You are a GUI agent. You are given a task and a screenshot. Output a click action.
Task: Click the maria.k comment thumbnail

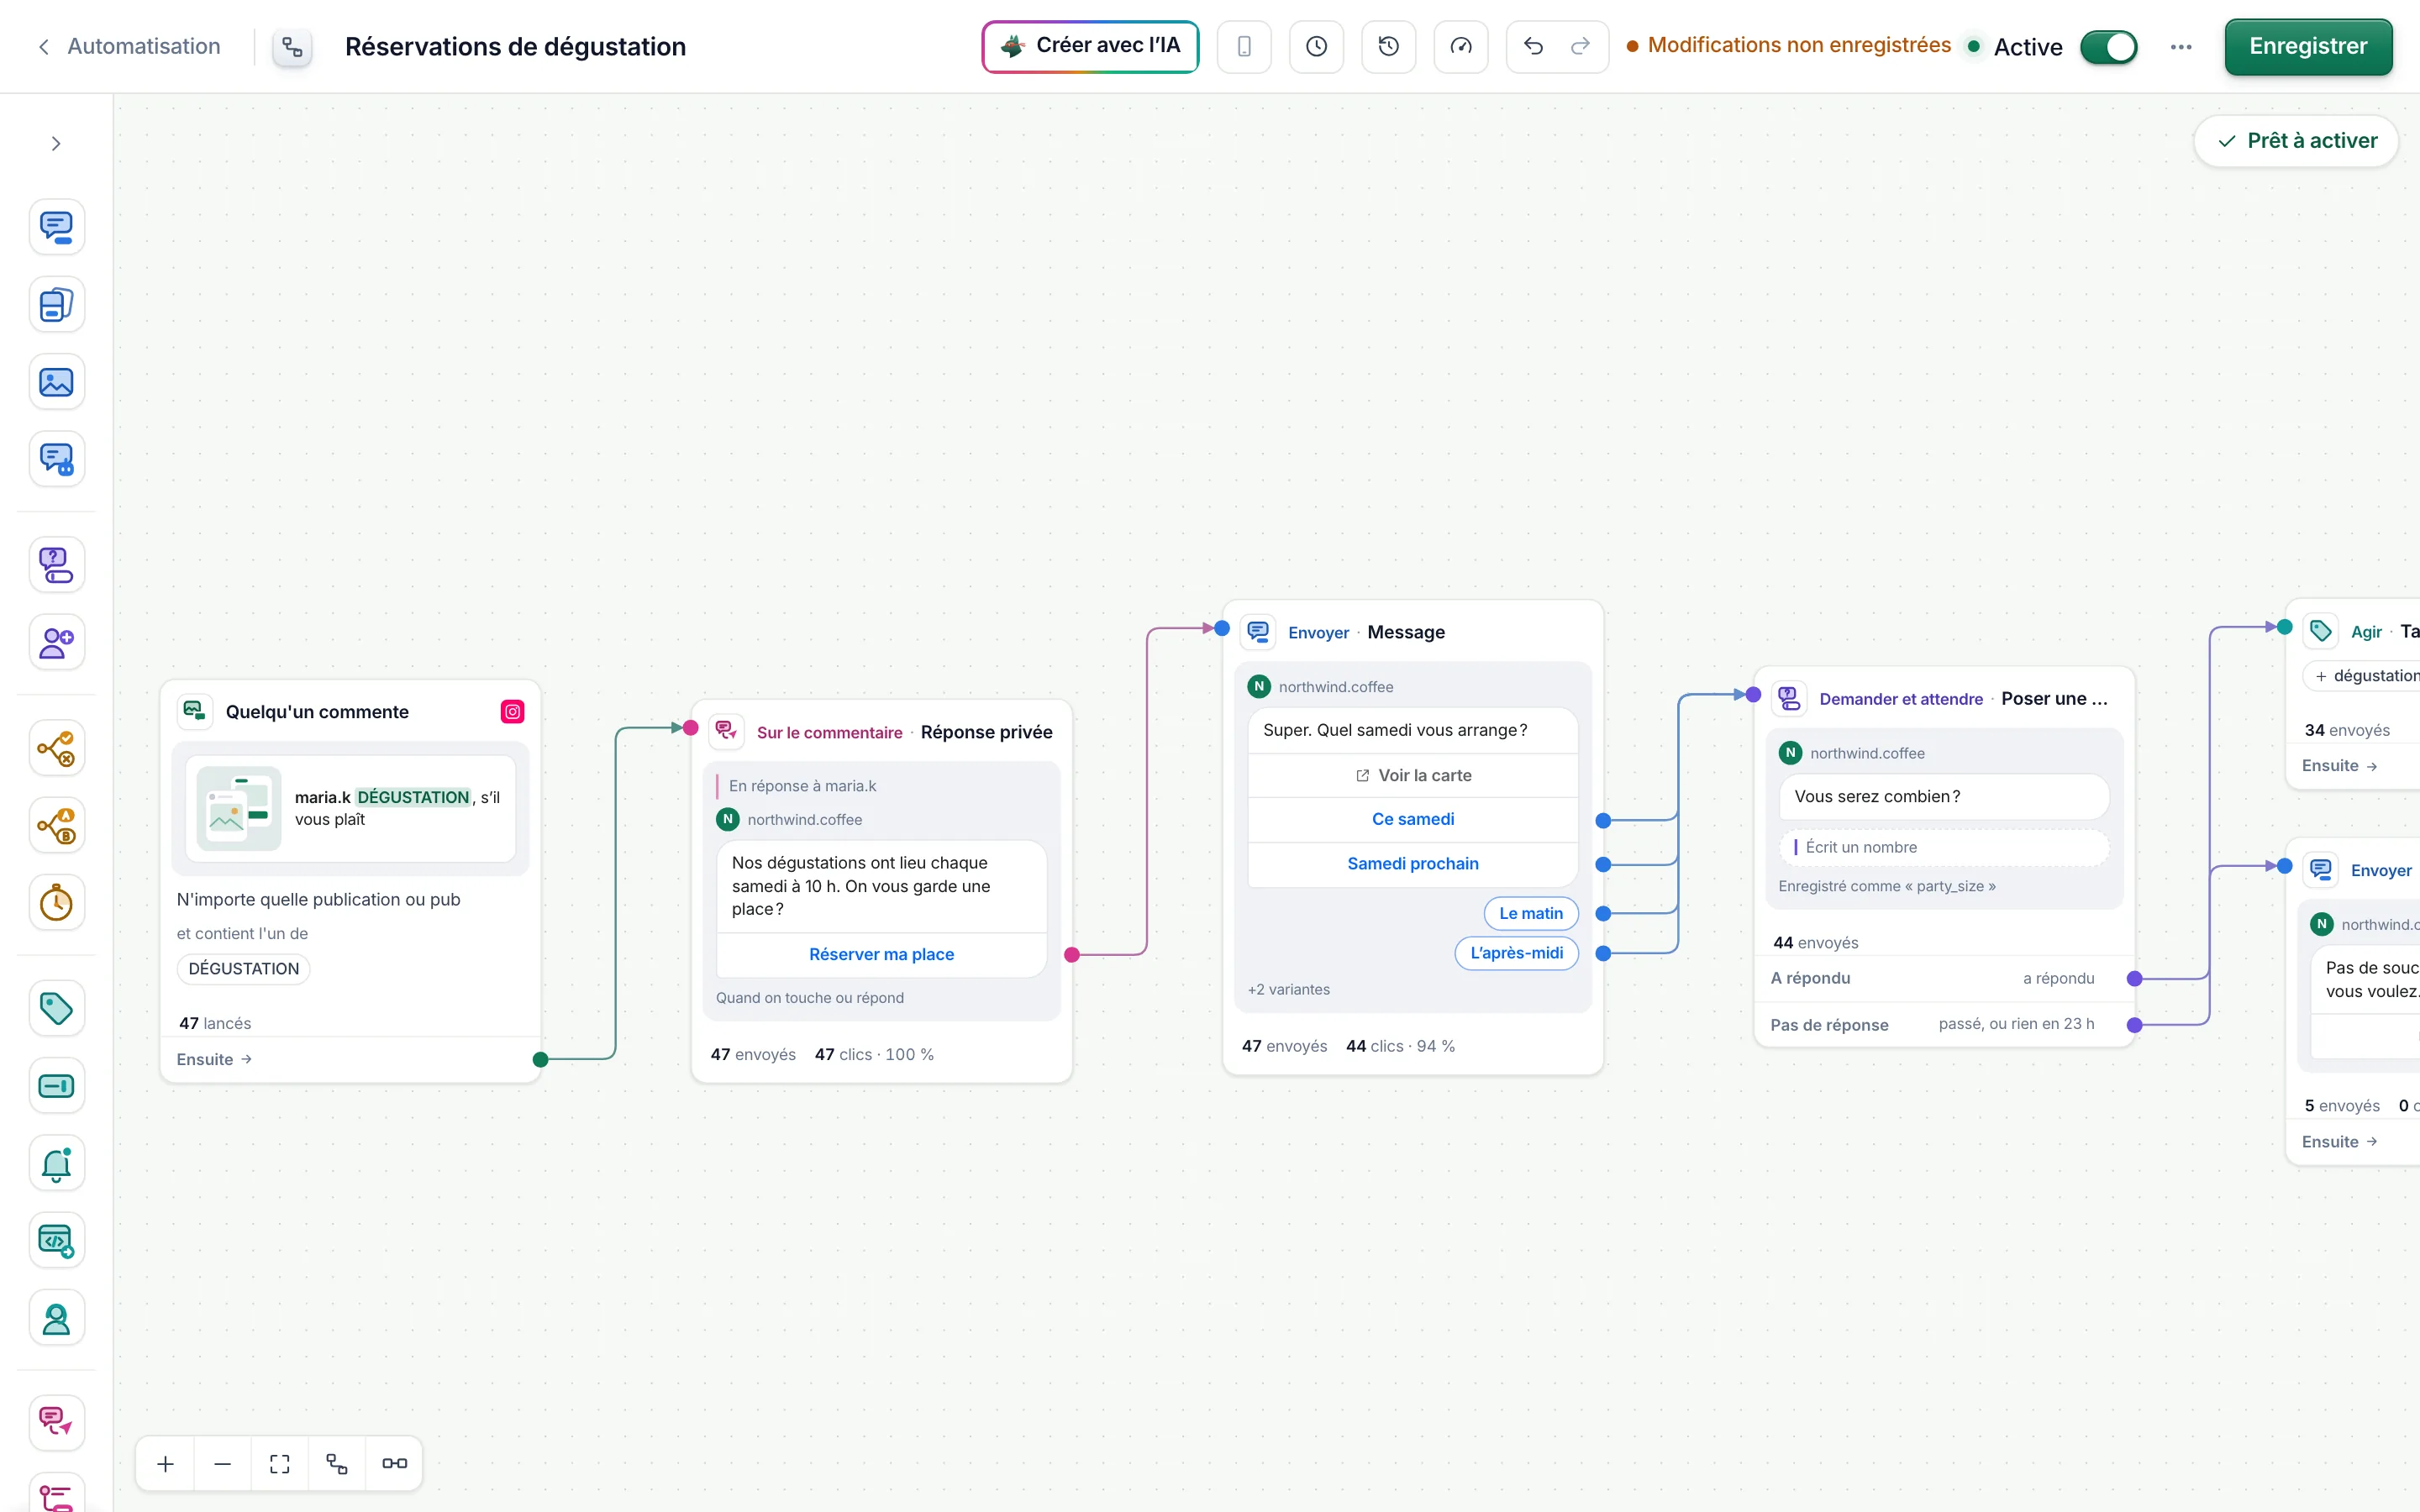[x=239, y=808]
